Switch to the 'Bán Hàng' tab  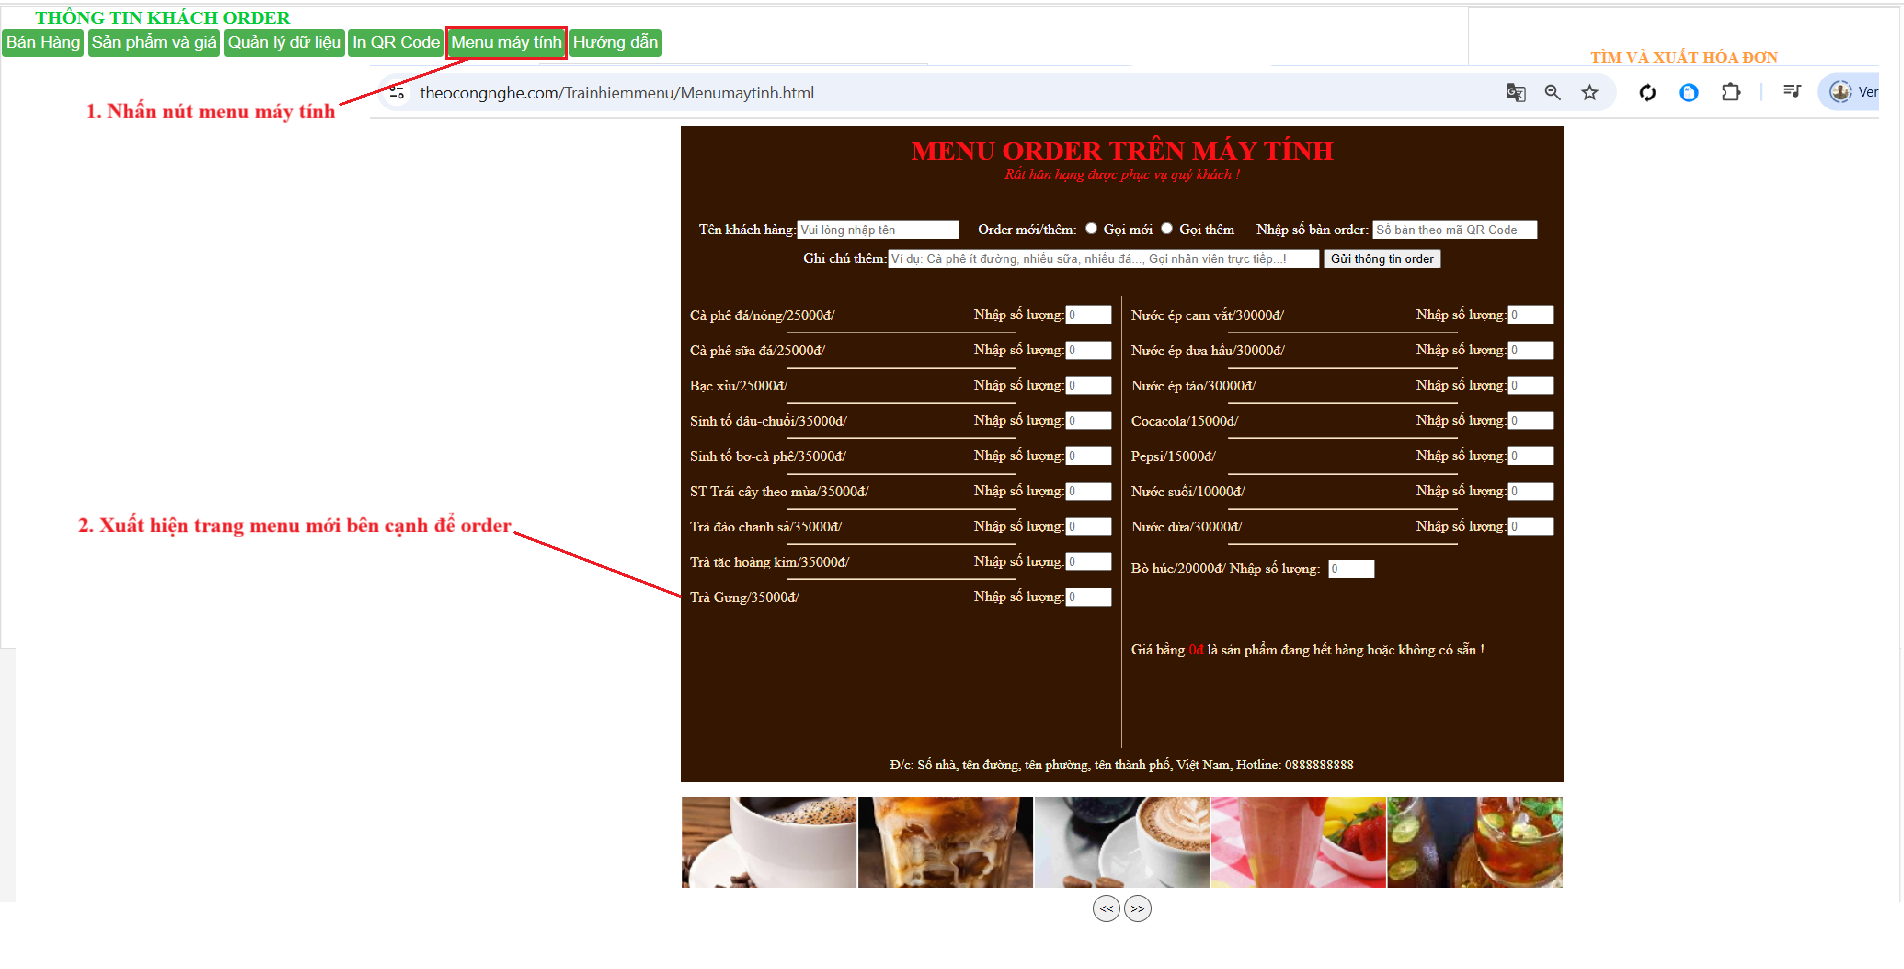43,43
